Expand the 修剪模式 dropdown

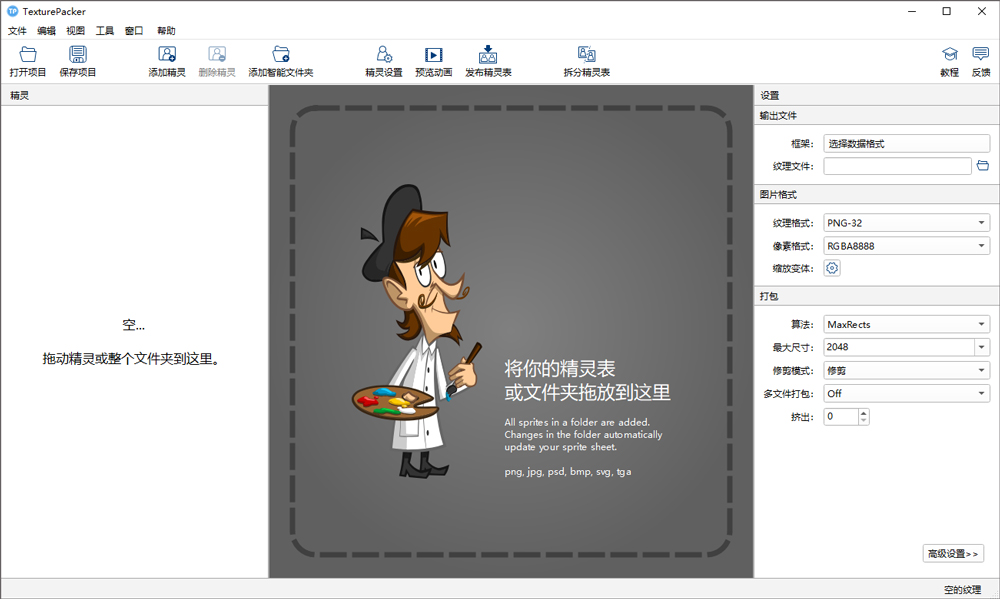(906, 370)
